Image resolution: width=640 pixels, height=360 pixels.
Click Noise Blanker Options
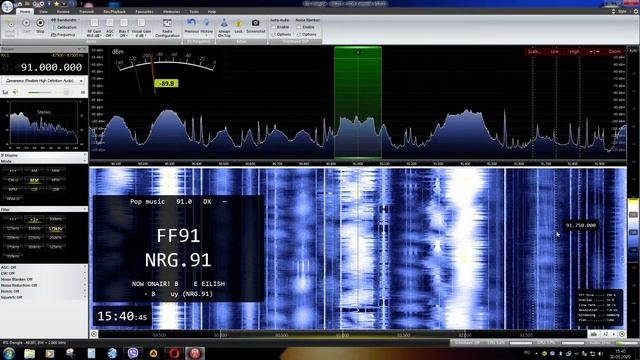306,34
